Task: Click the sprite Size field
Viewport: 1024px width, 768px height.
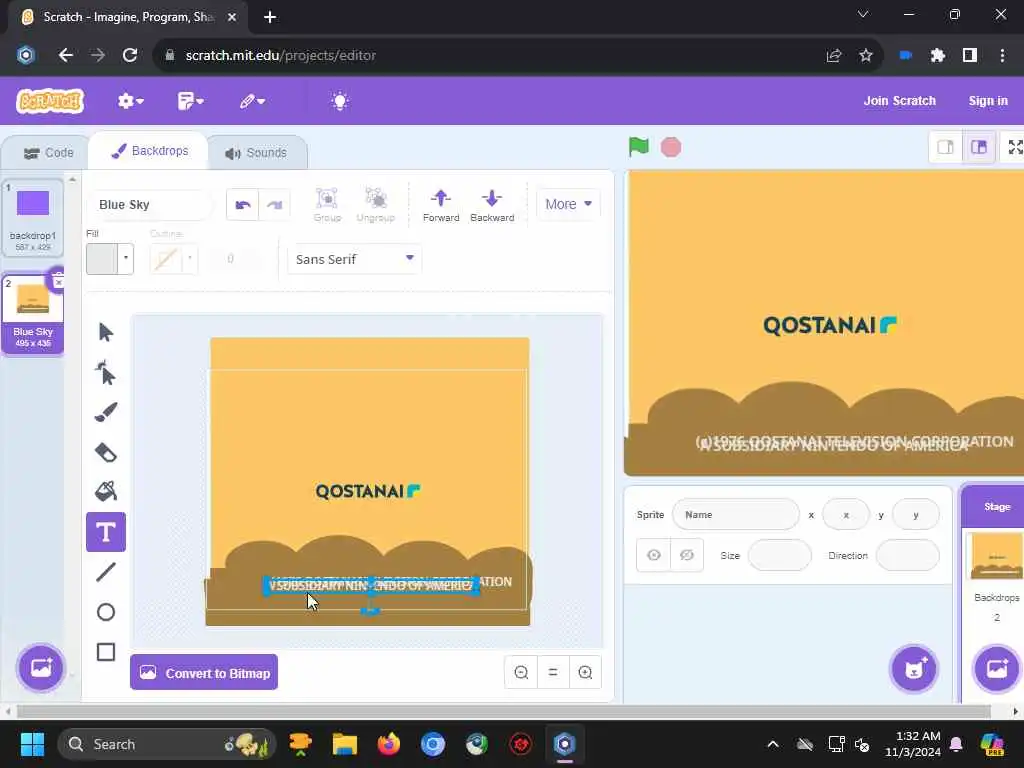Action: [x=779, y=555]
